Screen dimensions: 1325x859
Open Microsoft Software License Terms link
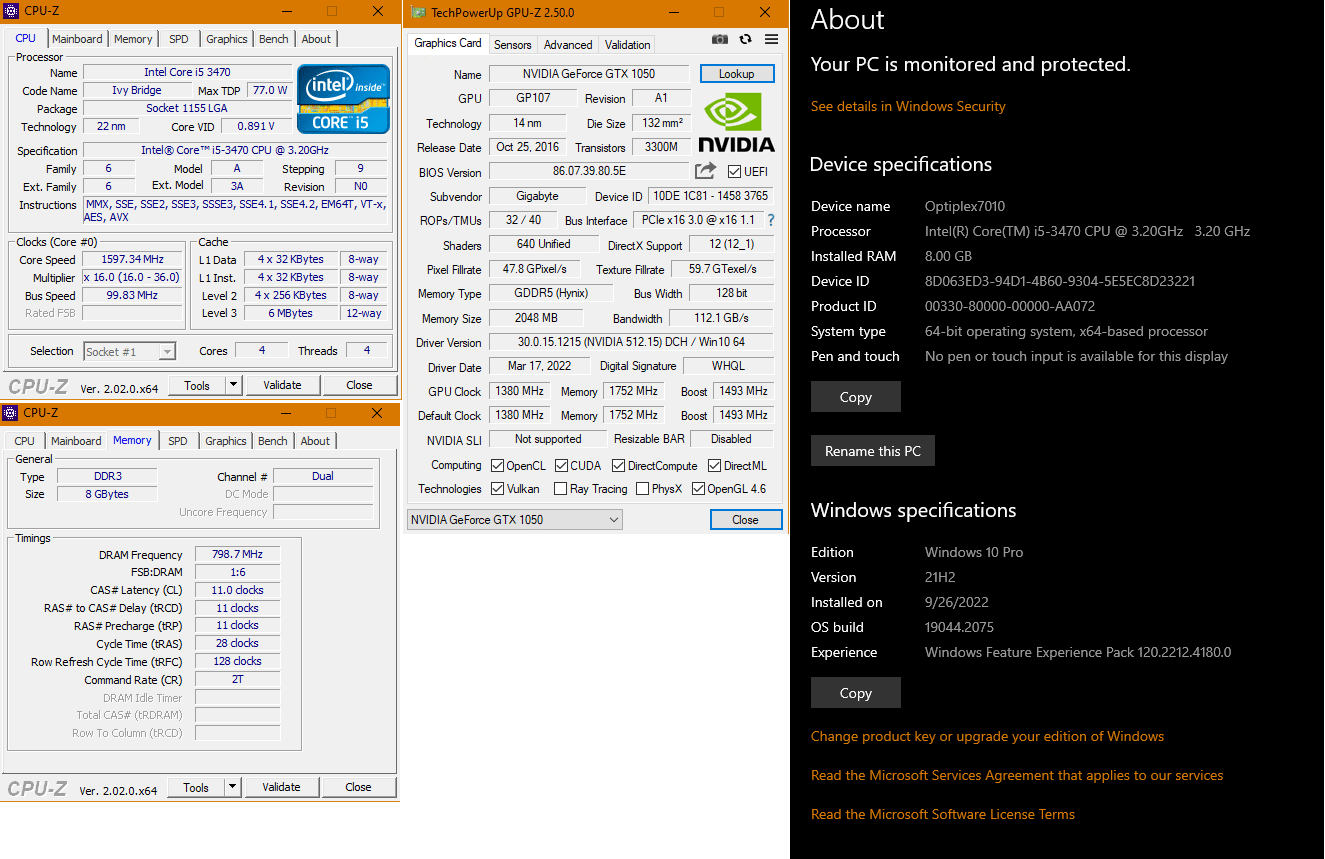pyautogui.click(x=943, y=814)
